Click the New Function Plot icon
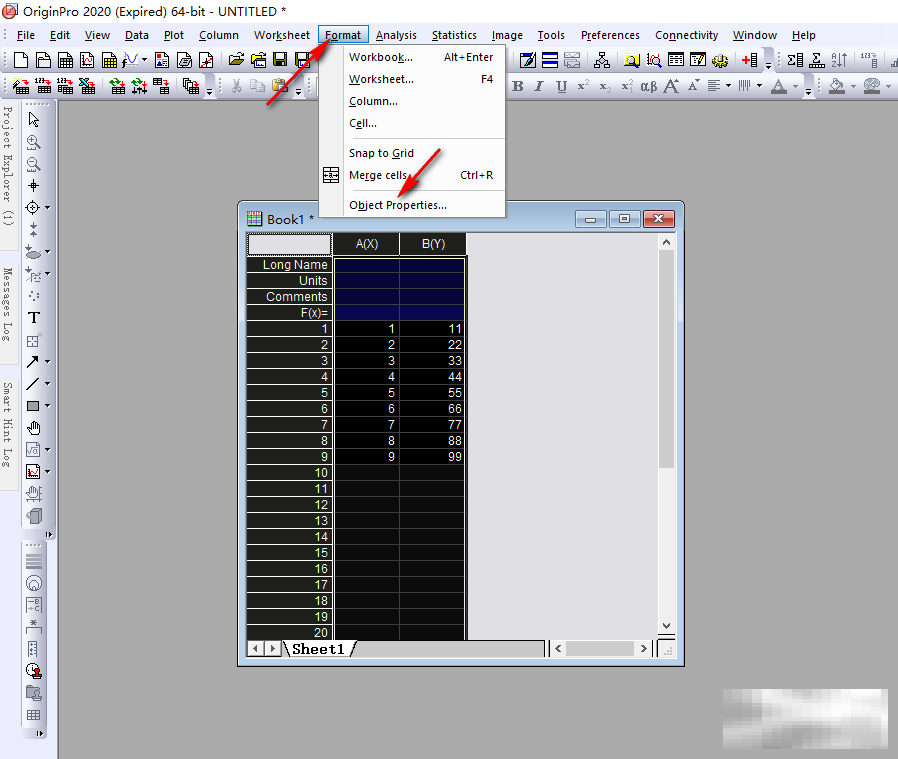 click(x=130, y=60)
